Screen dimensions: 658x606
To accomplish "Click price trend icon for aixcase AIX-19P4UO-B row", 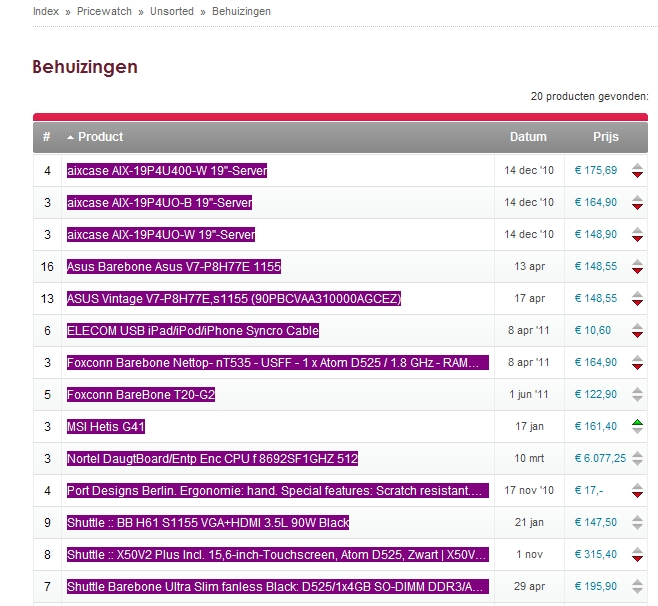I will click(x=637, y=203).
